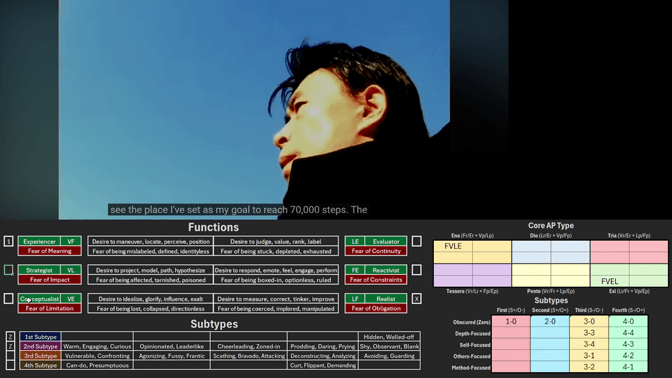Viewport: 672px width, 378px height.
Task: Click 'Desire to maneuver, locate, perceive, position'
Action: [150, 241]
